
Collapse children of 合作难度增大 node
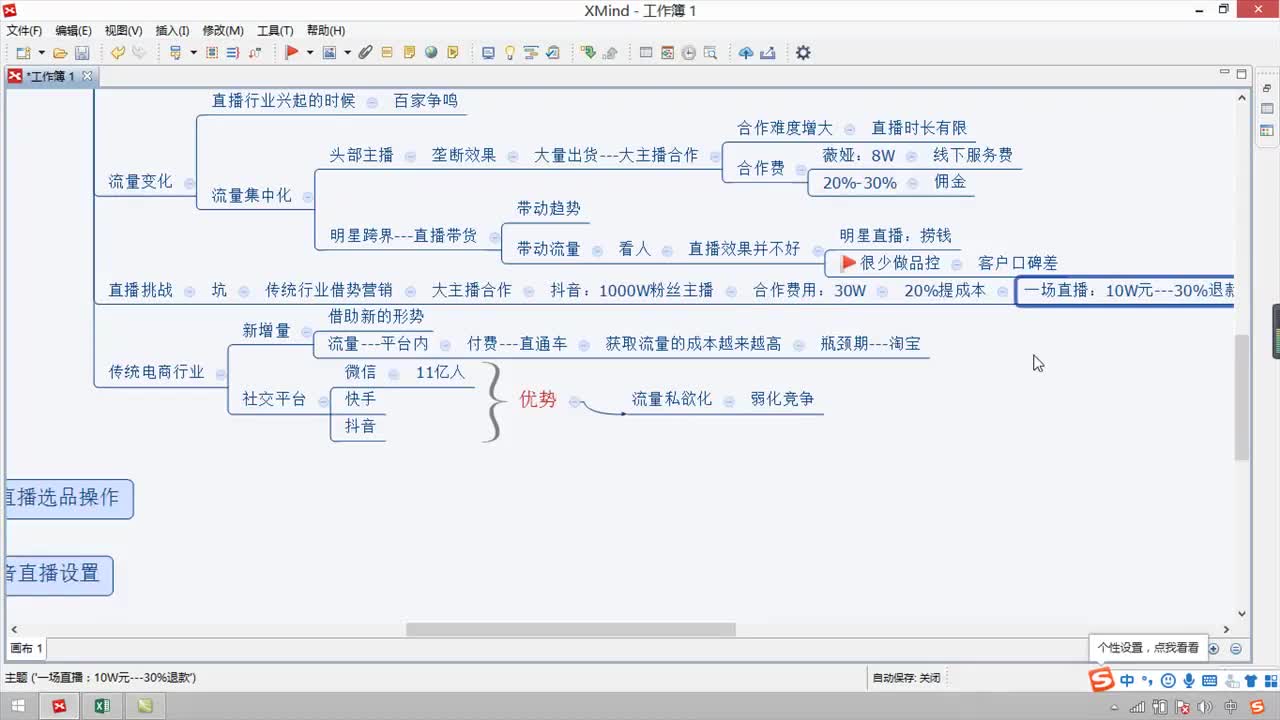pyautogui.click(x=850, y=129)
